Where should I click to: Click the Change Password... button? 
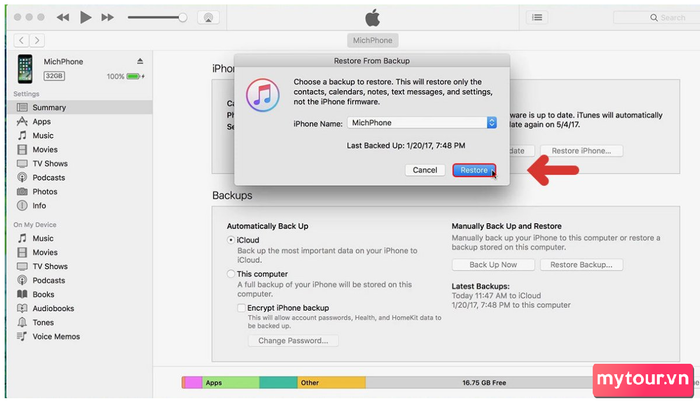293,341
